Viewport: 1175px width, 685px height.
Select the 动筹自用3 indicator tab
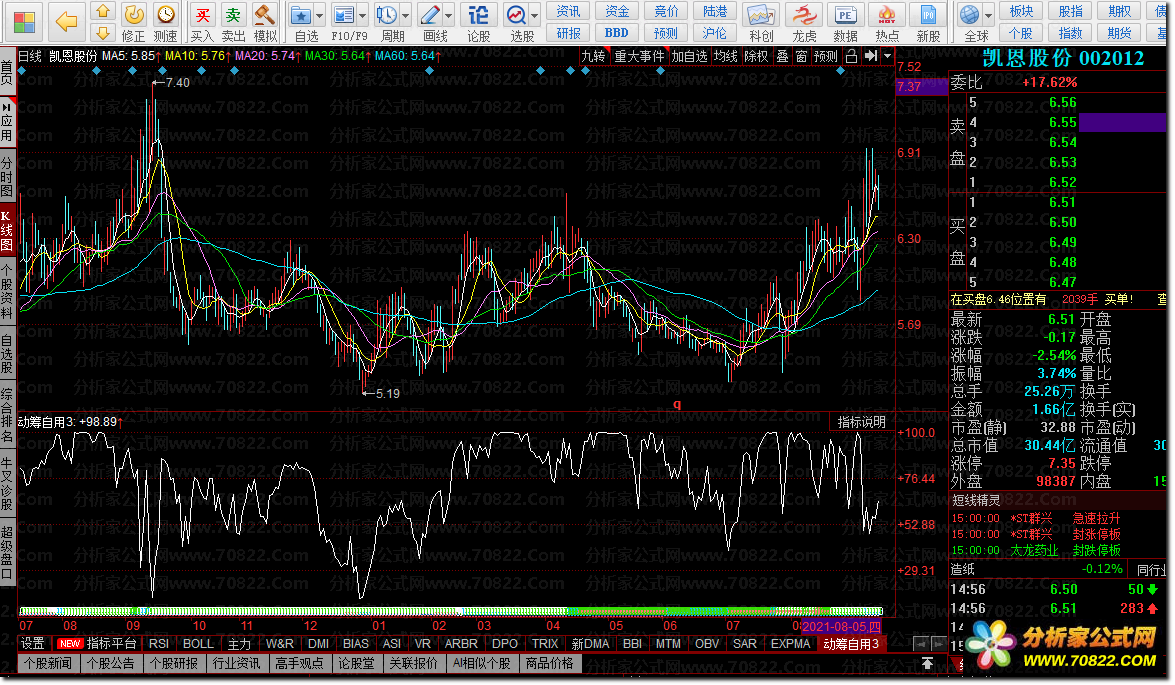[x=851, y=644]
